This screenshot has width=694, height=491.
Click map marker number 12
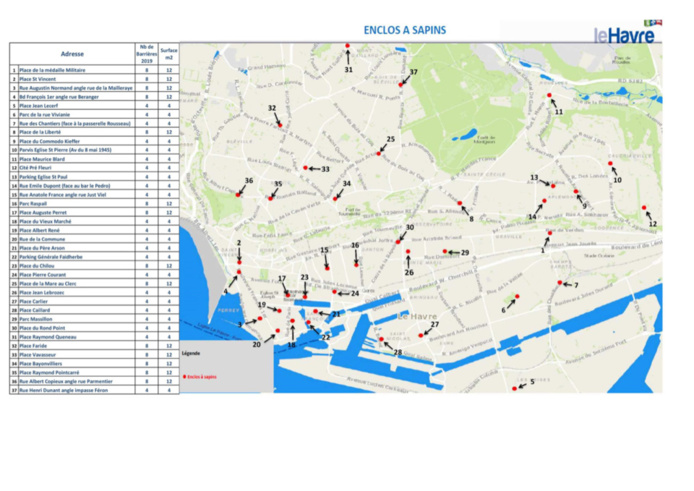pyautogui.click(x=644, y=208)
